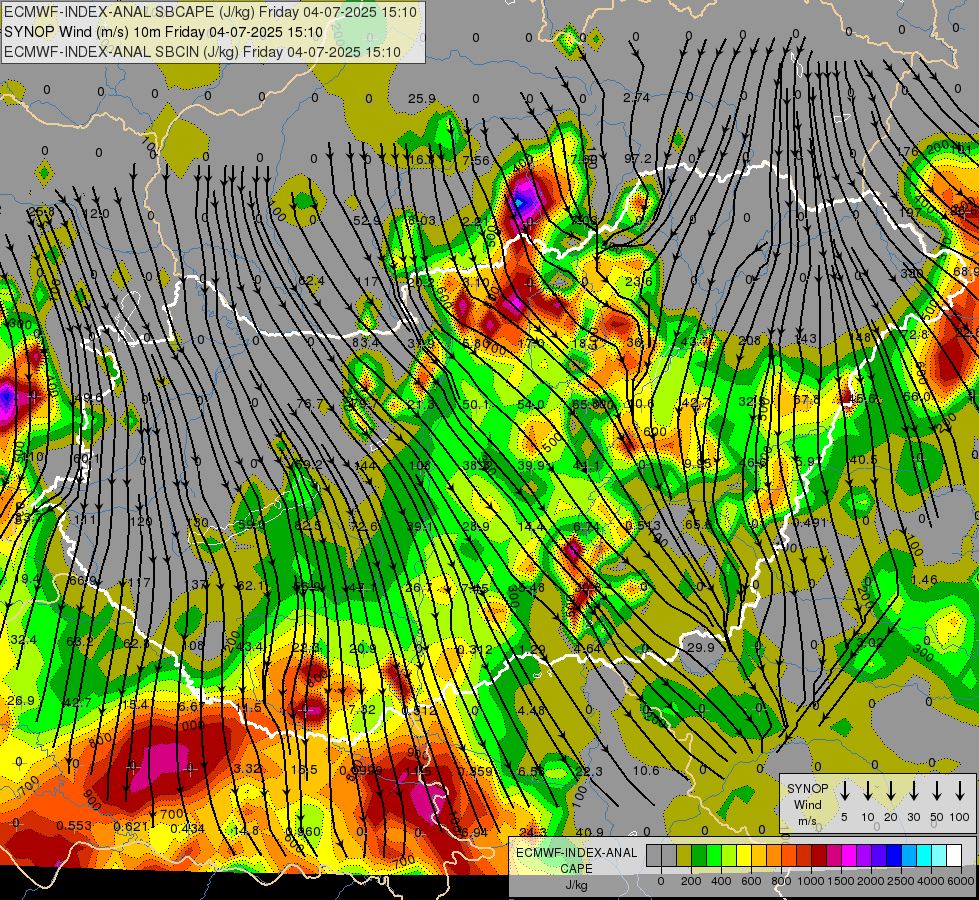
Task: Click the J/kg unit label in legend
Action: (576, 885)
